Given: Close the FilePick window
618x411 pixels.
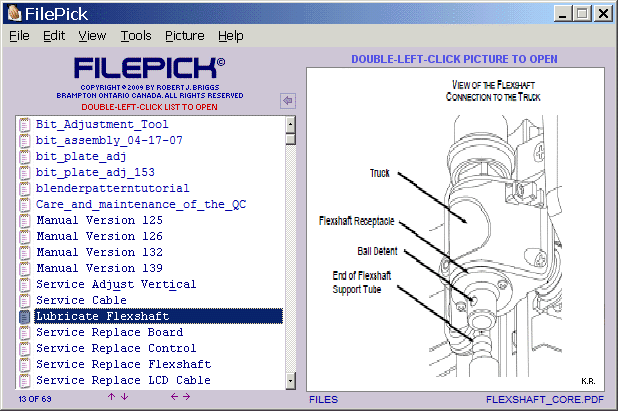Looking at the screenshot, I should 603,14.
